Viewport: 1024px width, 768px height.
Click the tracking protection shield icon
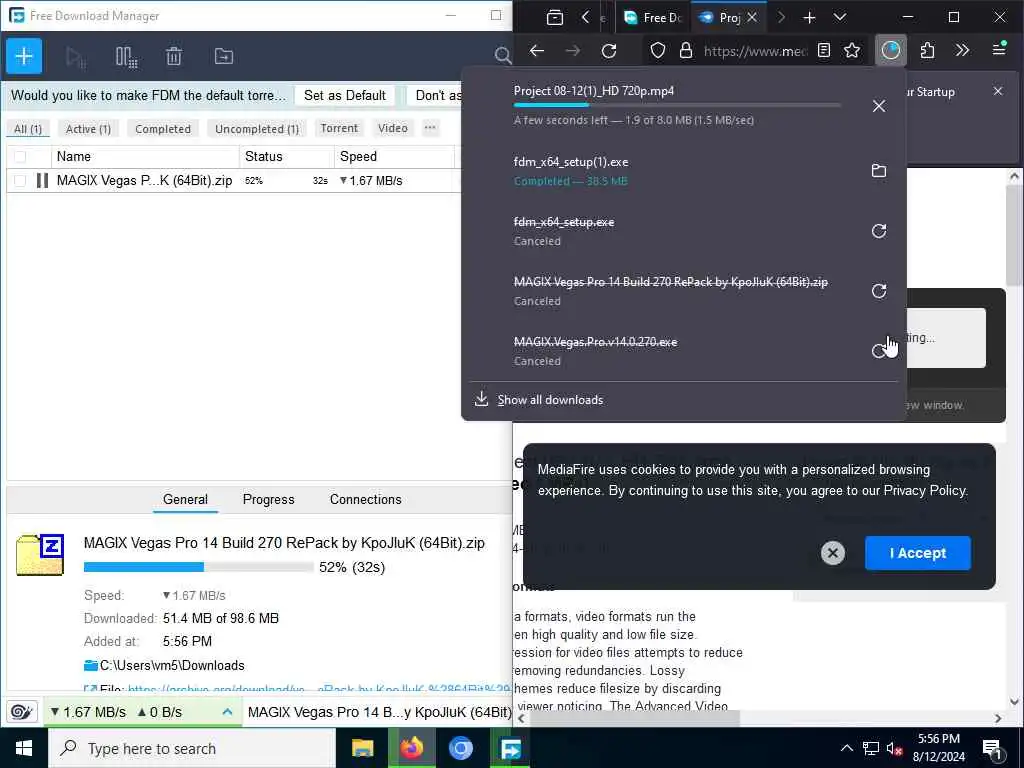[658, 51]
